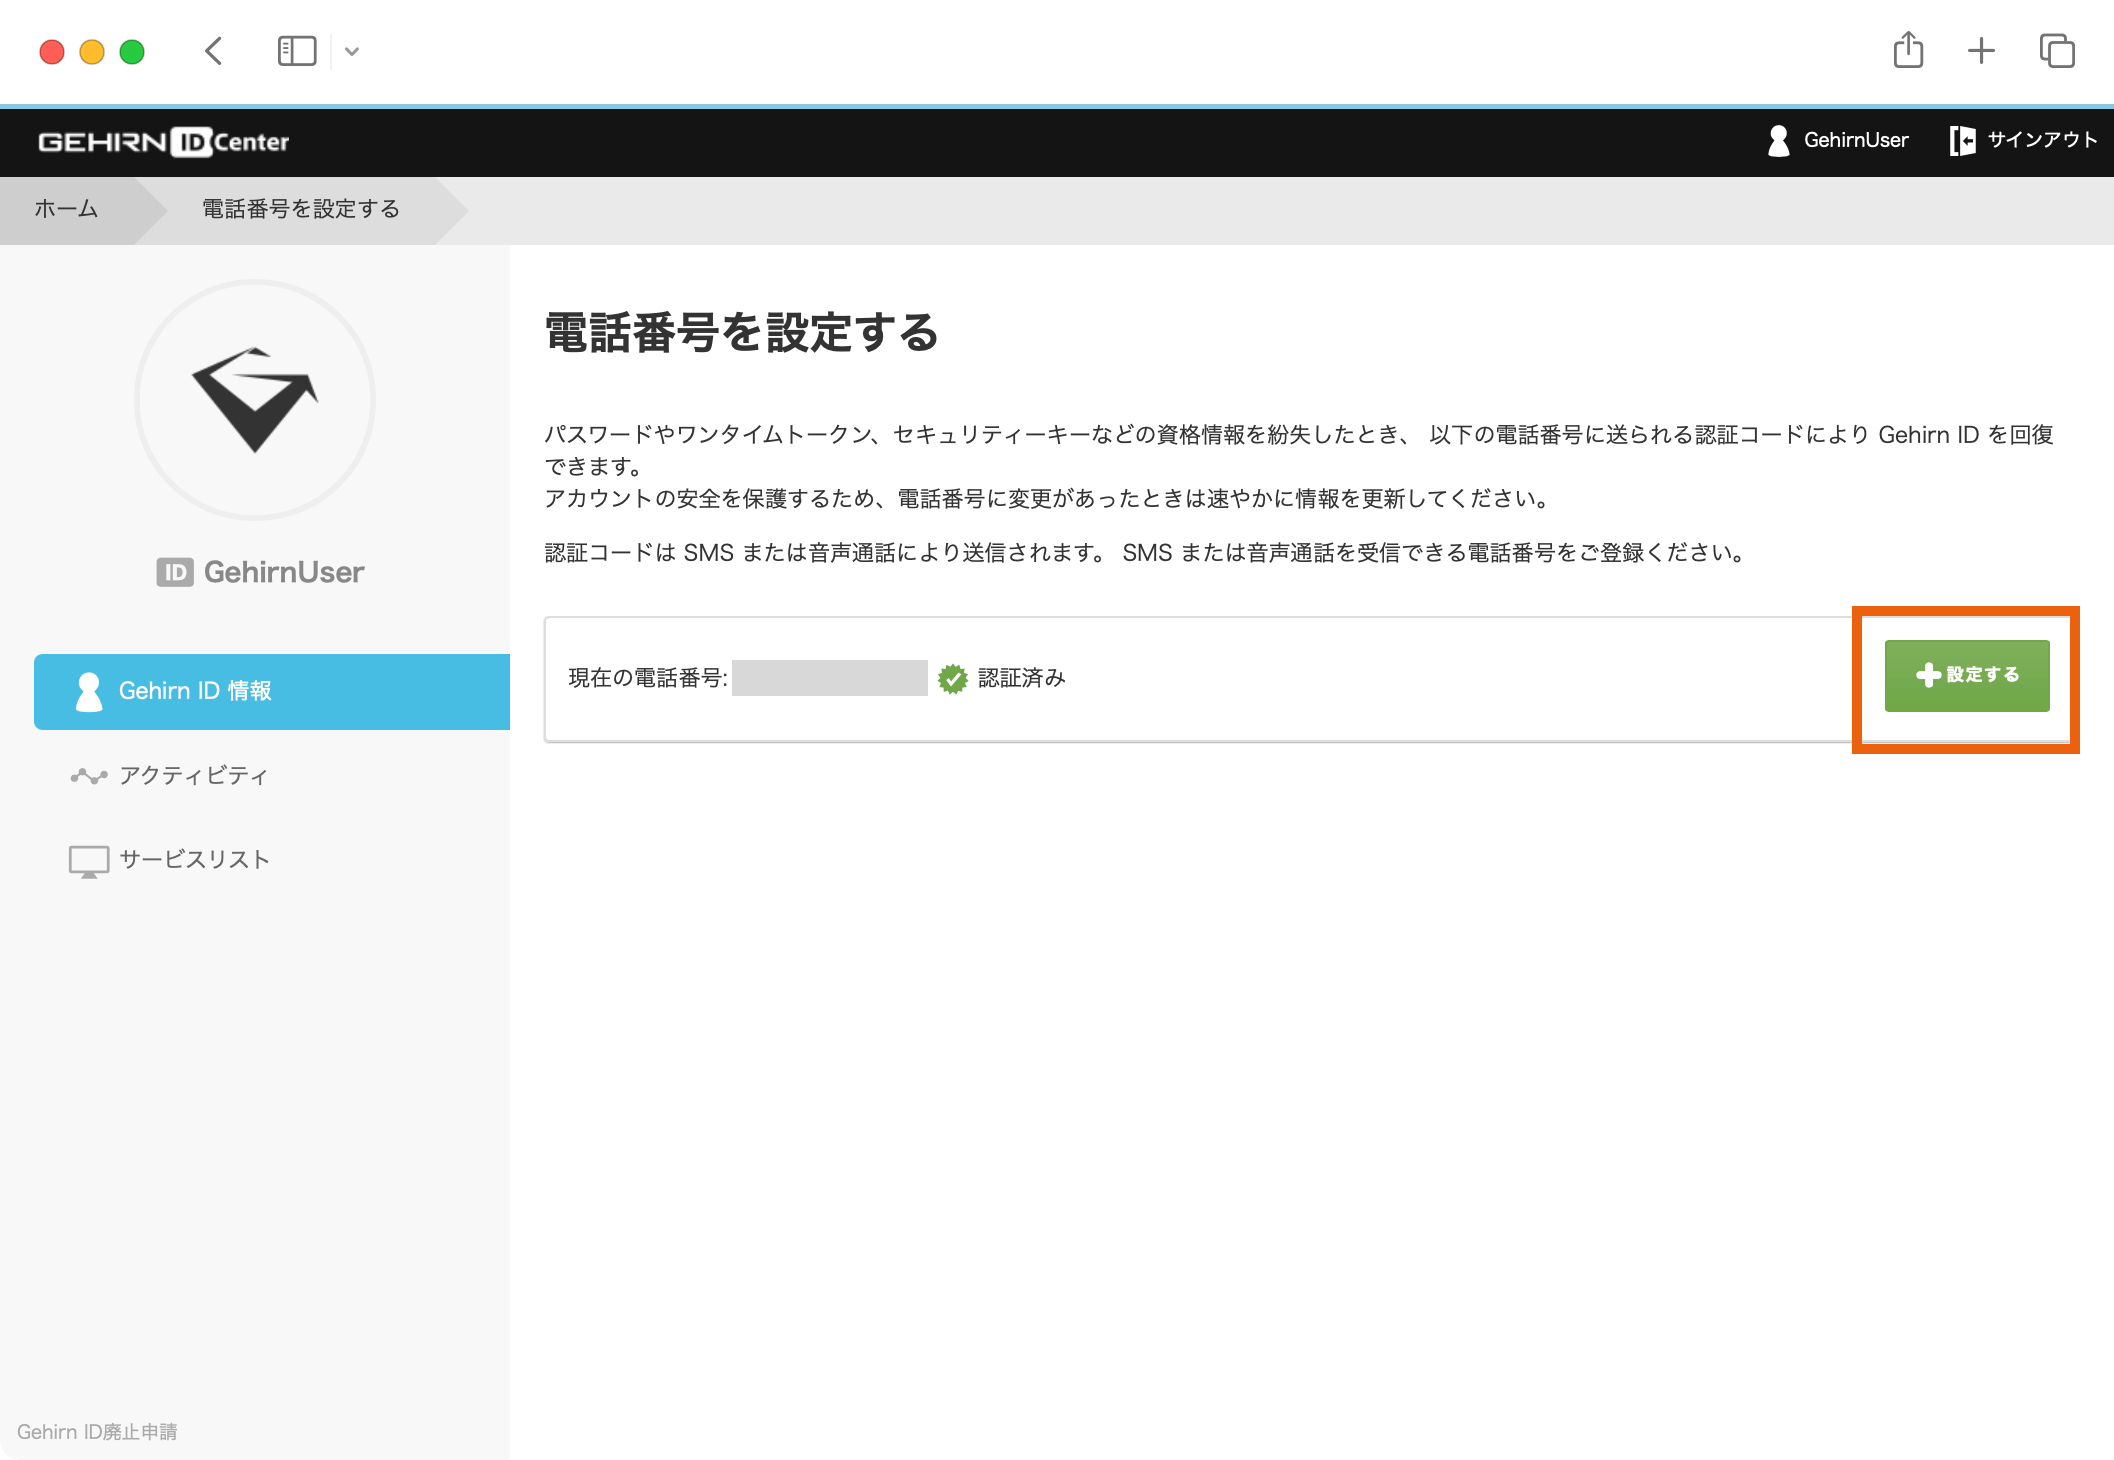Expand the sidebar options chevron
2114x1460 pixels.
point(352,51)
